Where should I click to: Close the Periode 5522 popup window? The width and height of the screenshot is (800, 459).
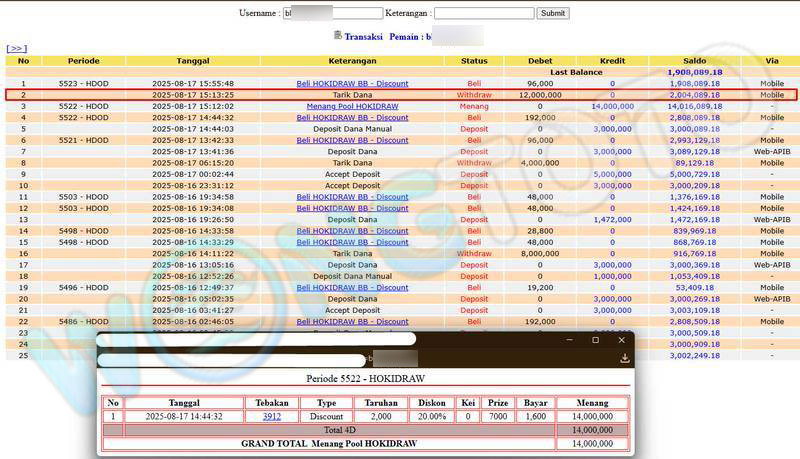coord(620,340)
